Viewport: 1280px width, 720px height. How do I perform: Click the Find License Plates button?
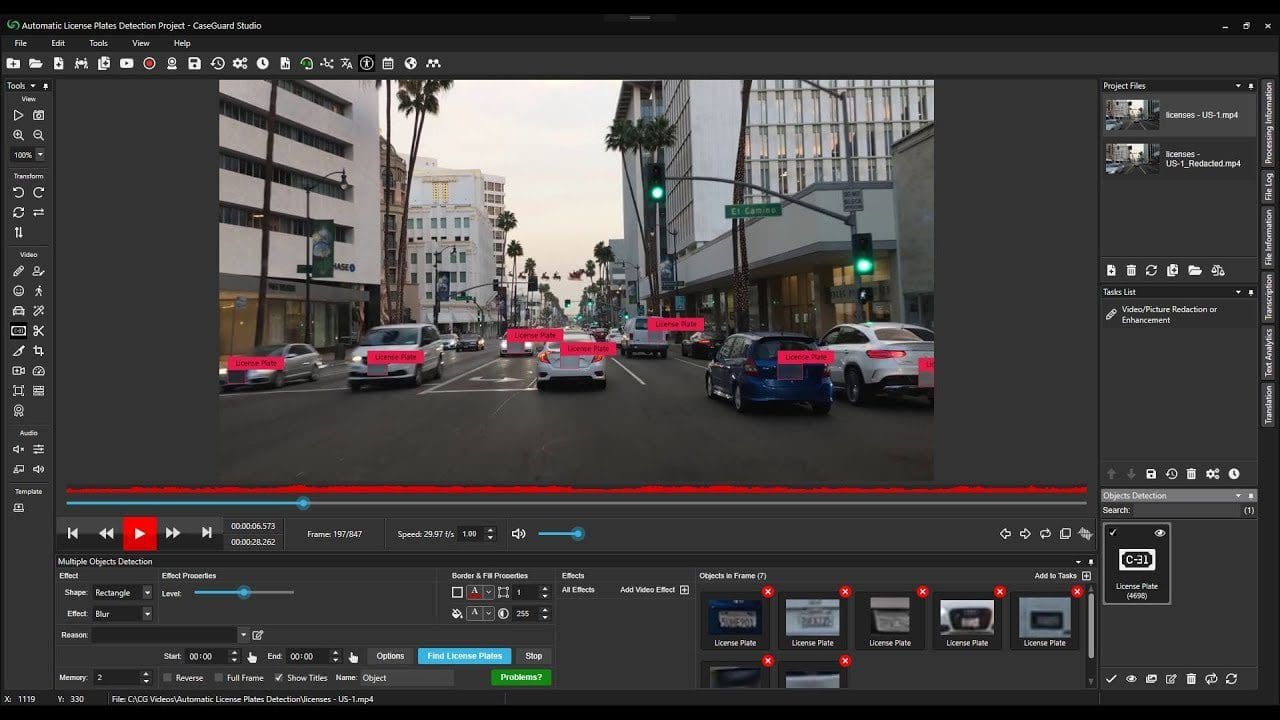point(463,656)
